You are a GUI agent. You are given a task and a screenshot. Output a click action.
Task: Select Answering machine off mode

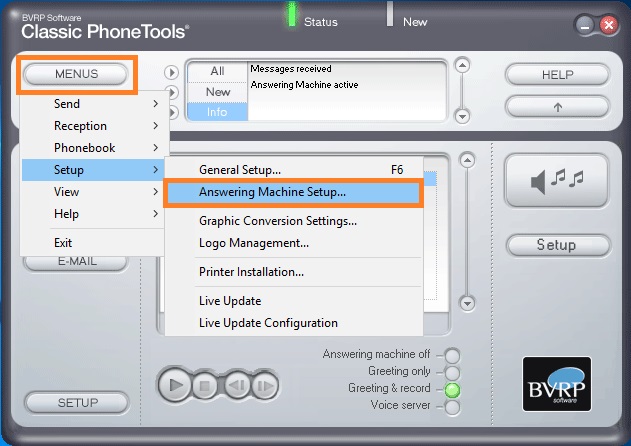(452, 356)
